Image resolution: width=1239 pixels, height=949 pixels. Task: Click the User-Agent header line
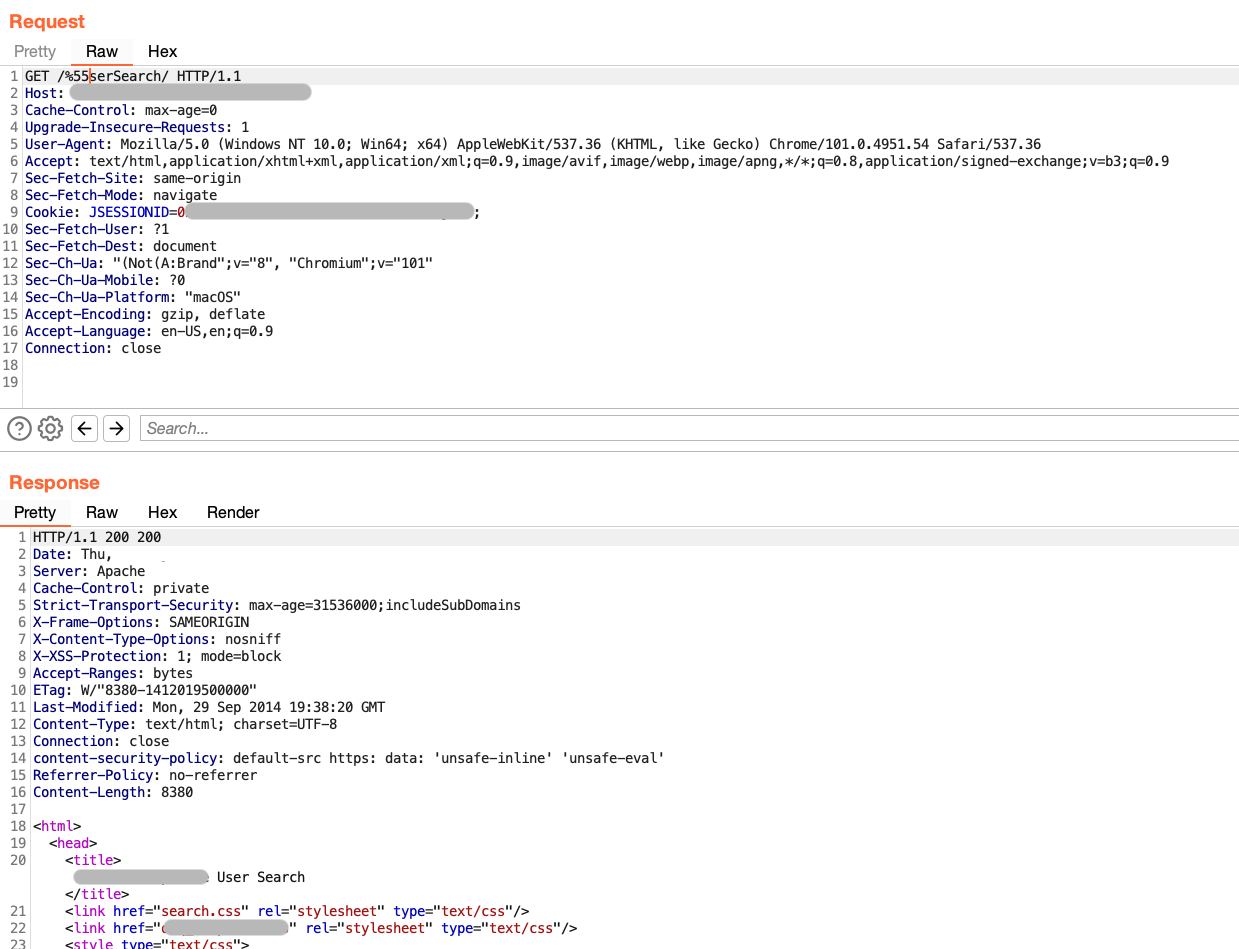(65, 143)
